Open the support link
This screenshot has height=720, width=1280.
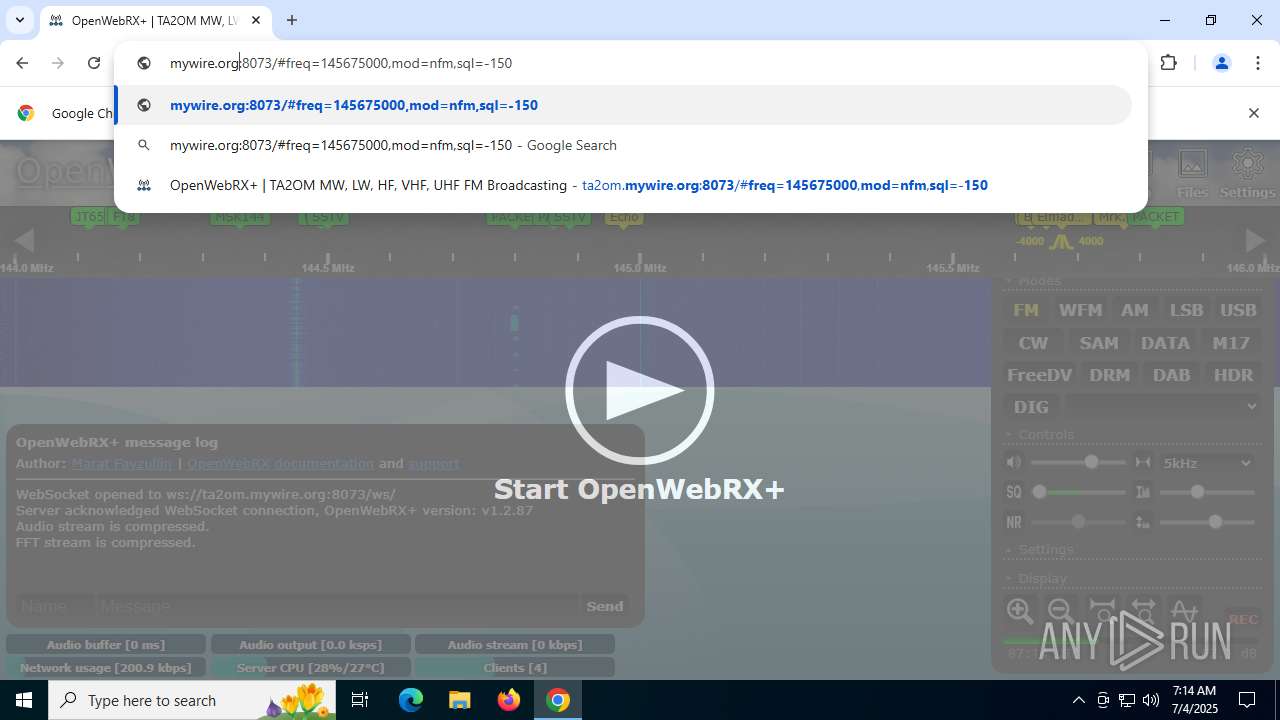pyautogui.click(x=434, y=463)
